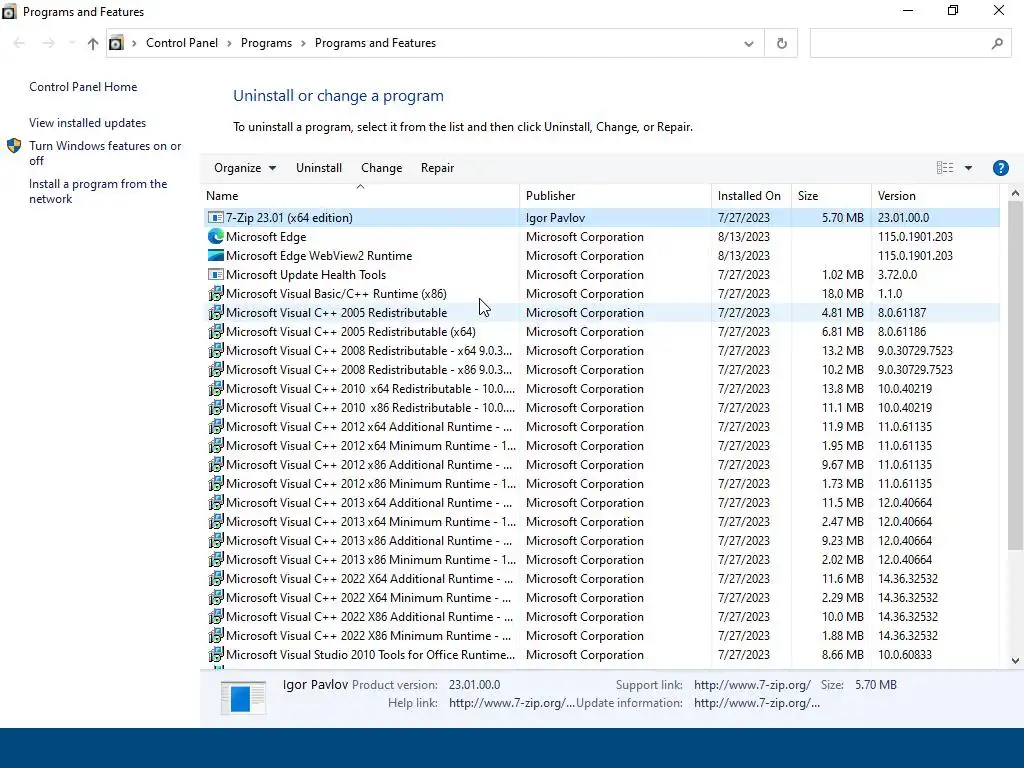This screenshot has height=768, width=1024.
Task: Select Microsoft Visual C++ 2010 x64 Redistributable row
Action: [601, 388]
